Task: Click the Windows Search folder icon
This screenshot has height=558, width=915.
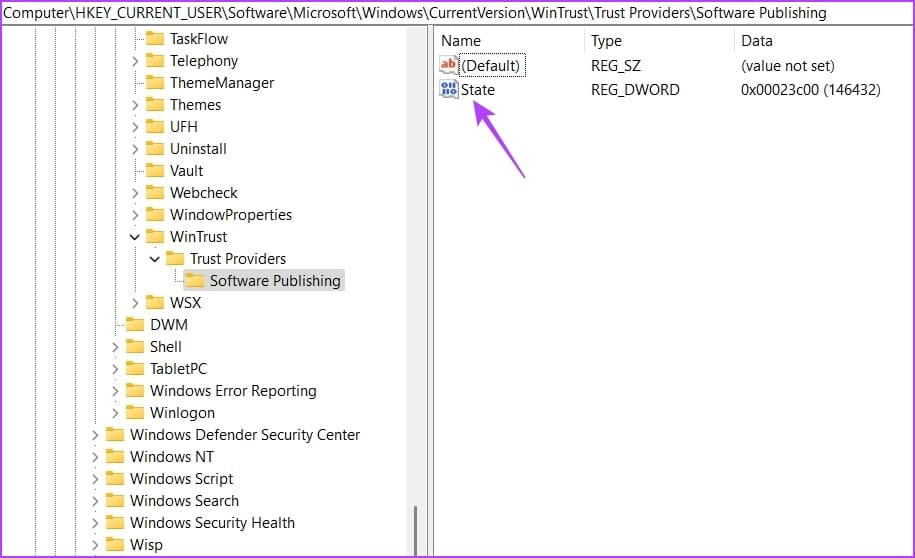Action: 115,500
